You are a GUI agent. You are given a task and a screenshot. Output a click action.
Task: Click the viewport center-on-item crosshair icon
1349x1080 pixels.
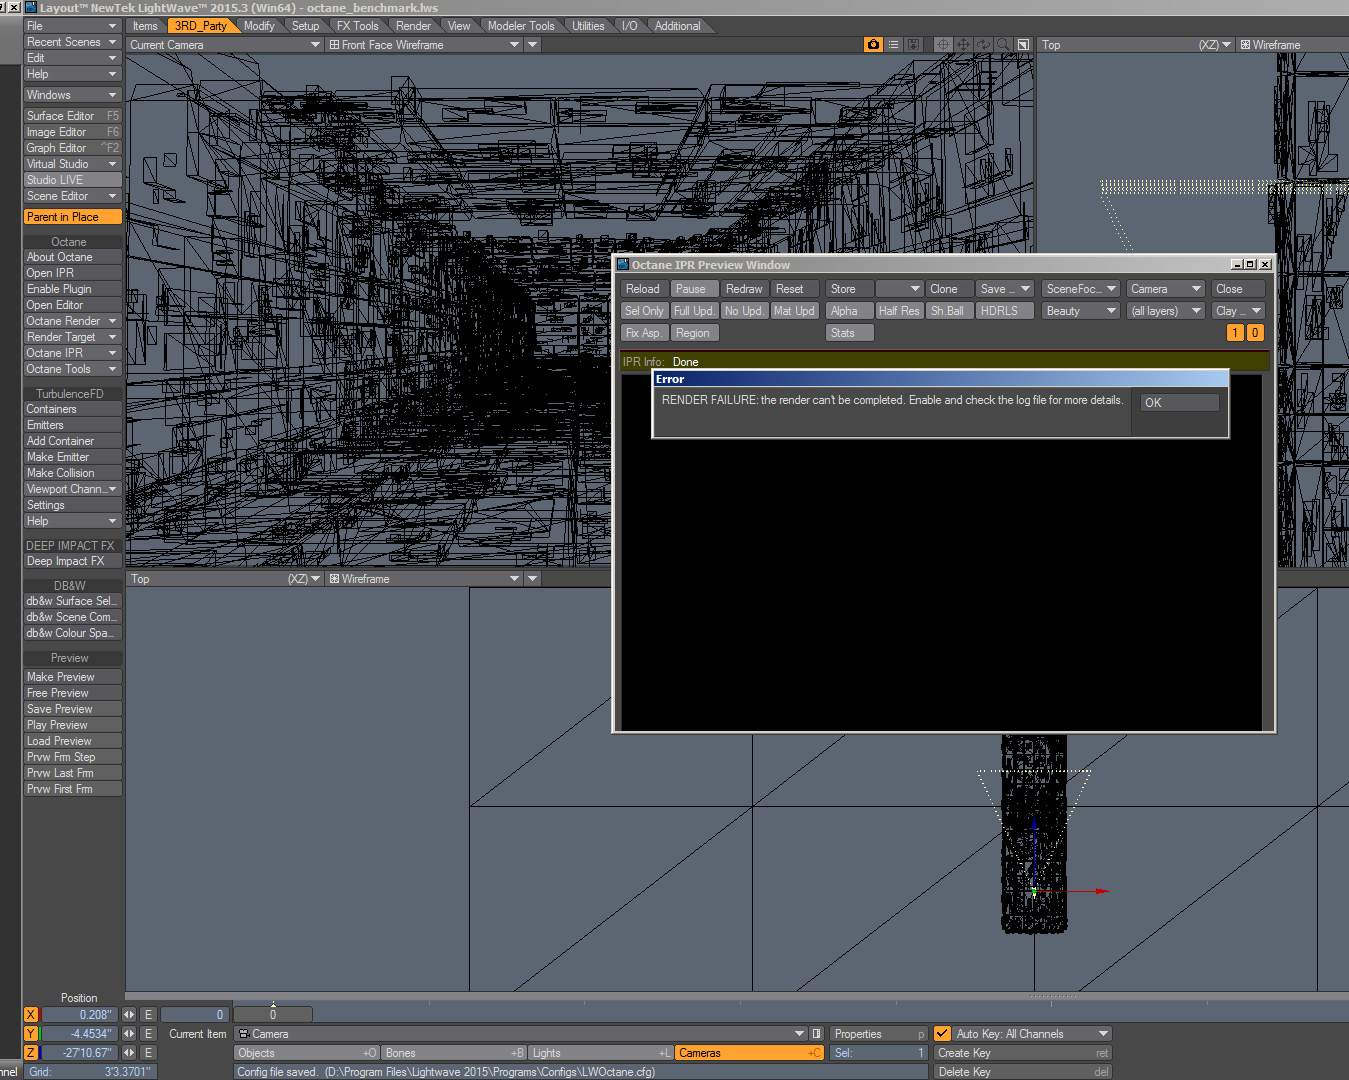click(x=943, y=45)
